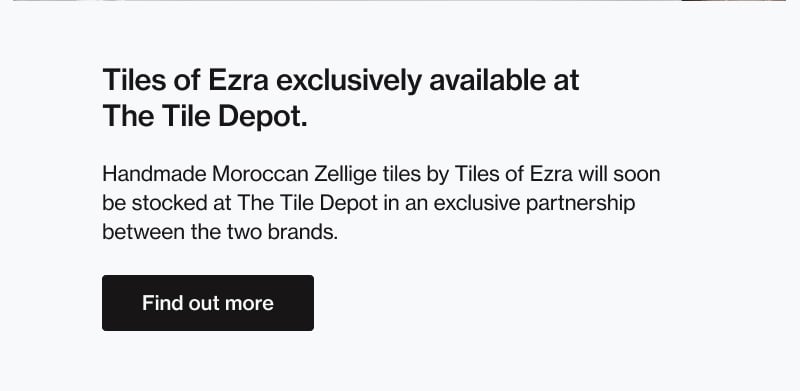Click the word 'Ezra' in the heading
The width and height of the screenshot is (800, 391).
click(x=238, y=80)
